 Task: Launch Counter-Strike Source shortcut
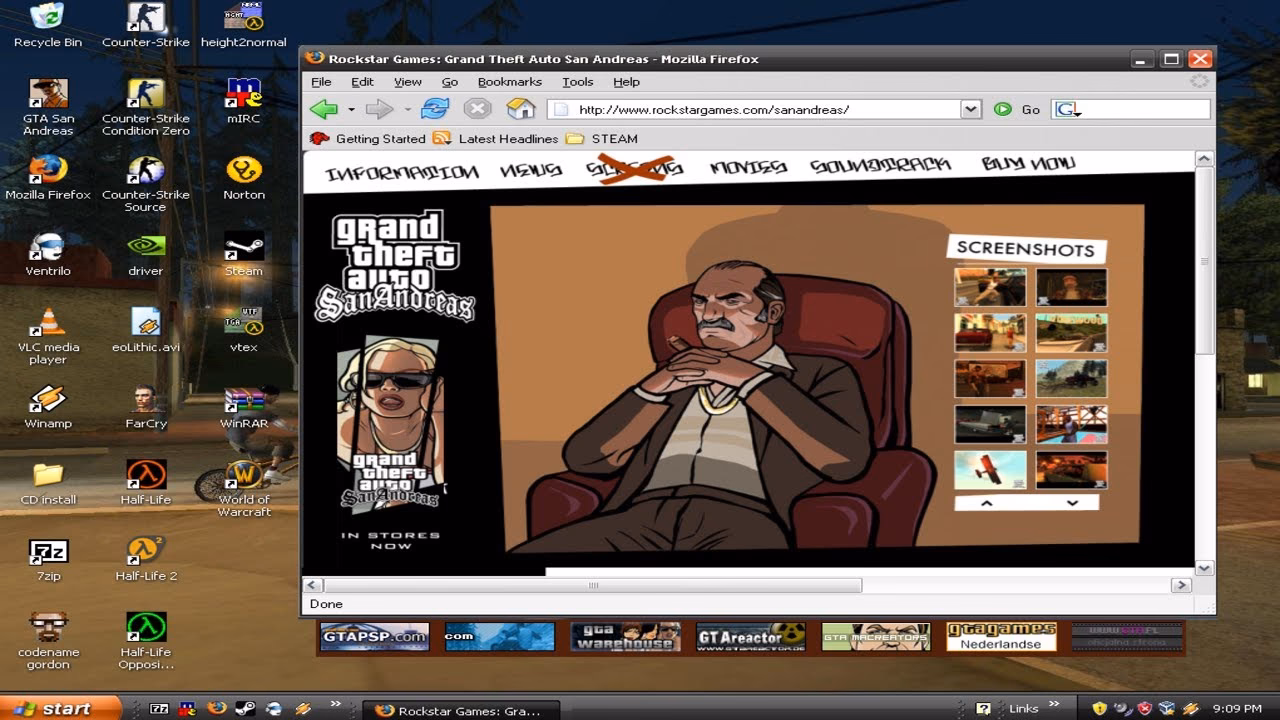[x=146, y=184]
